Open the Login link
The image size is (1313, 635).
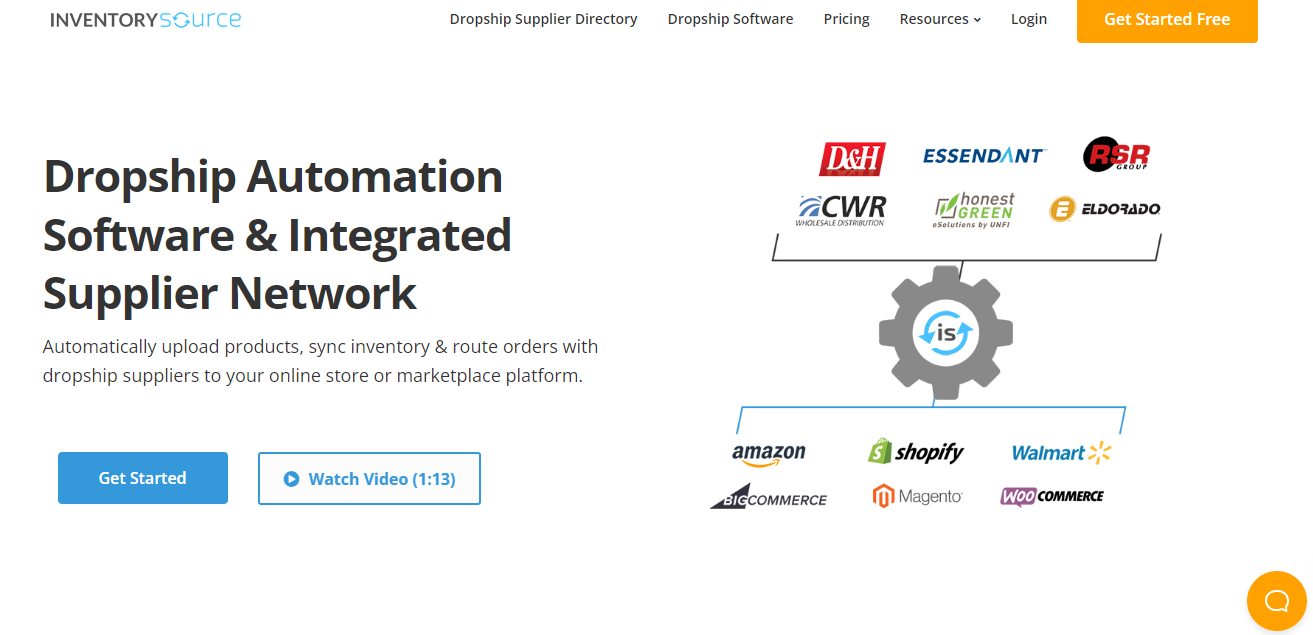point(1029,19)
